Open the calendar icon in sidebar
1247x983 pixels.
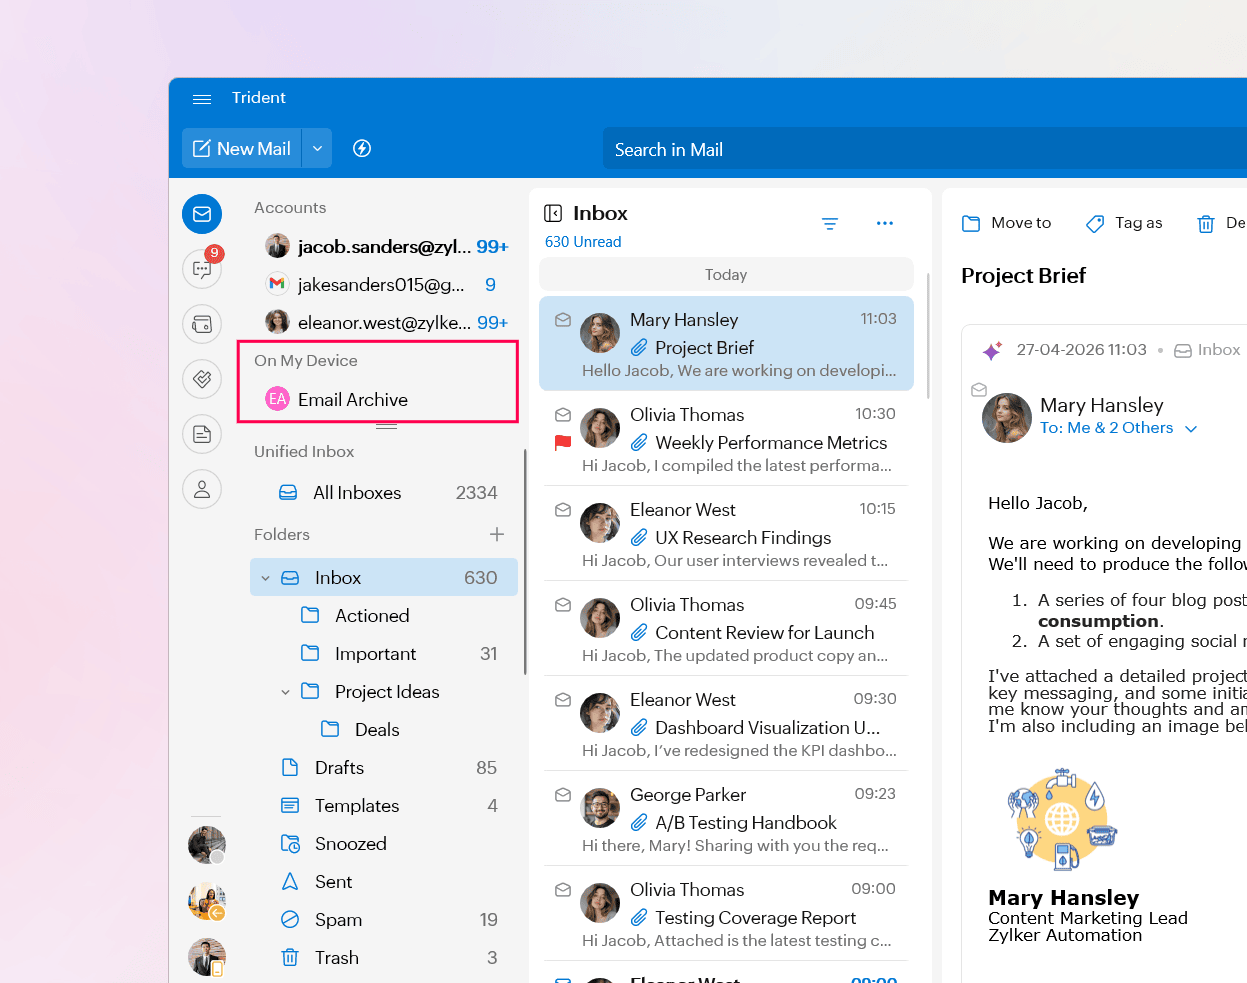tap(202, 324)
